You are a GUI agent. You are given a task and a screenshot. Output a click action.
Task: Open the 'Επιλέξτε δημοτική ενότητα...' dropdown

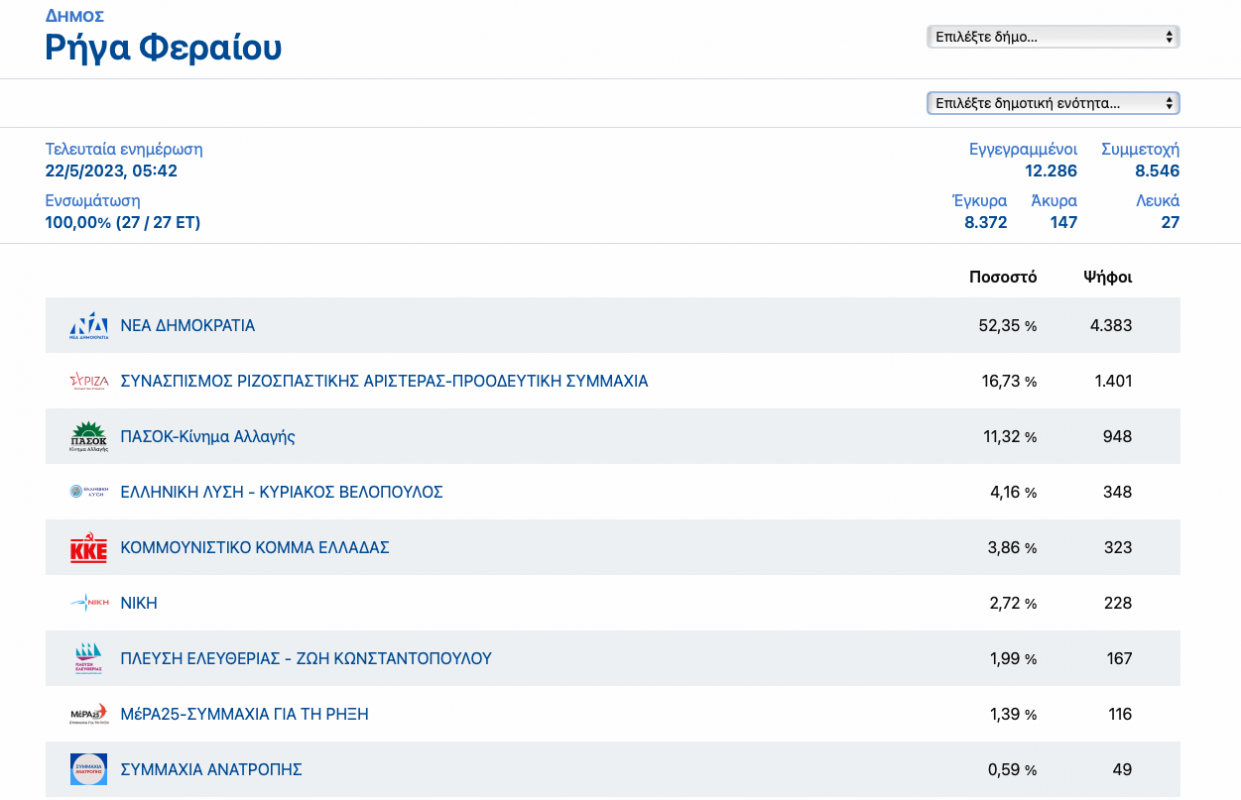1053,103
